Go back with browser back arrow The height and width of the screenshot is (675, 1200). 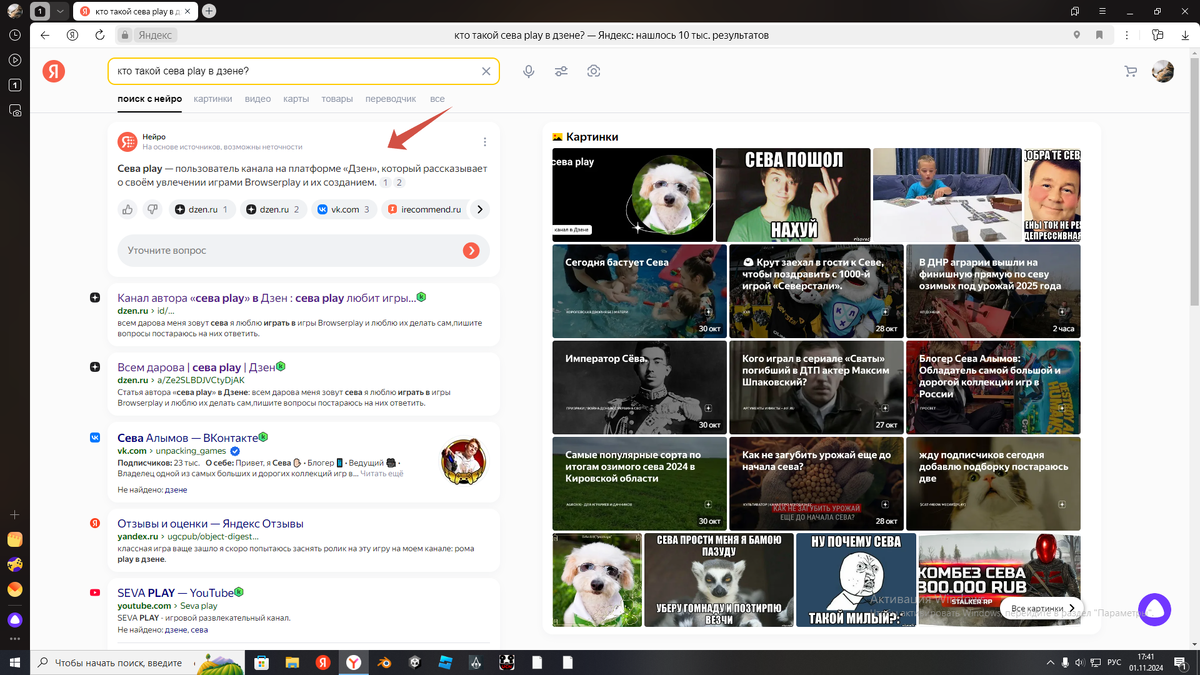(45, 35)
